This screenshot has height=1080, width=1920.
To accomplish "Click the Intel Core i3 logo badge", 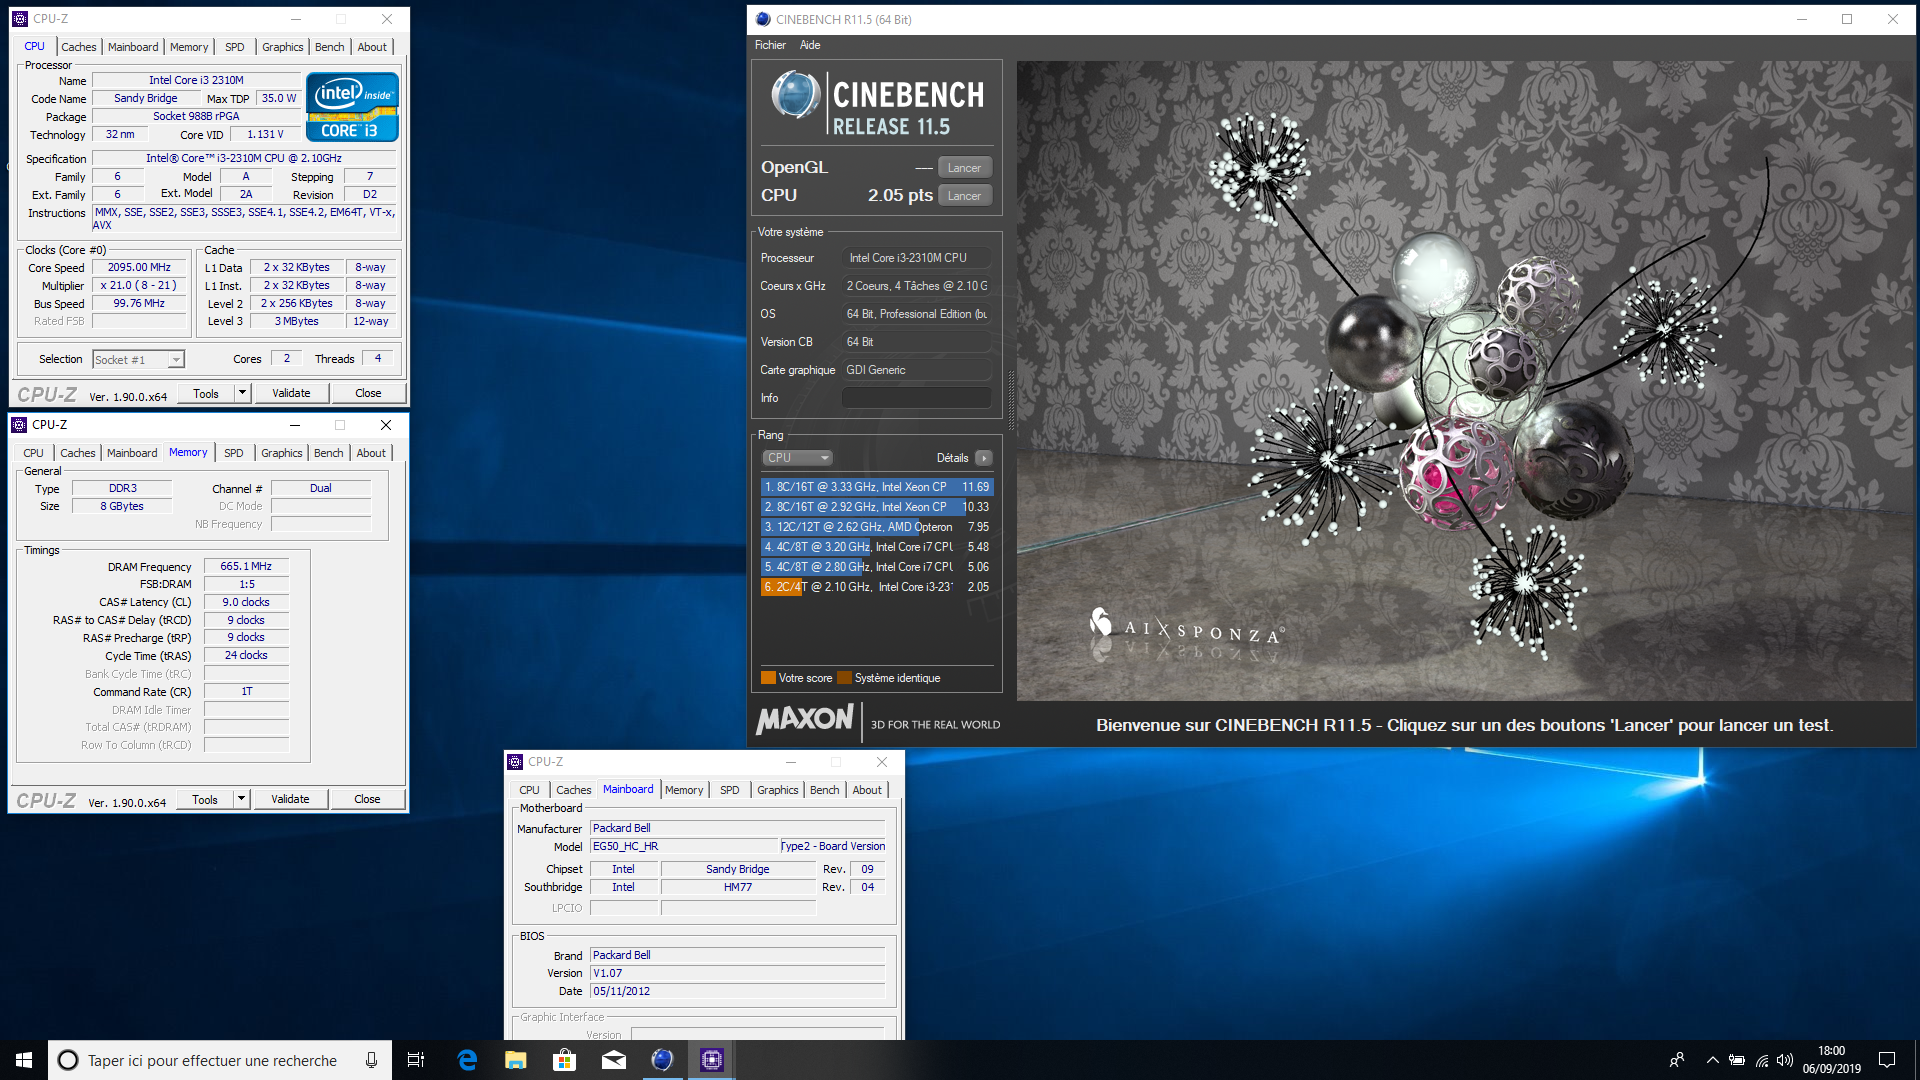I will pos(352,107).
